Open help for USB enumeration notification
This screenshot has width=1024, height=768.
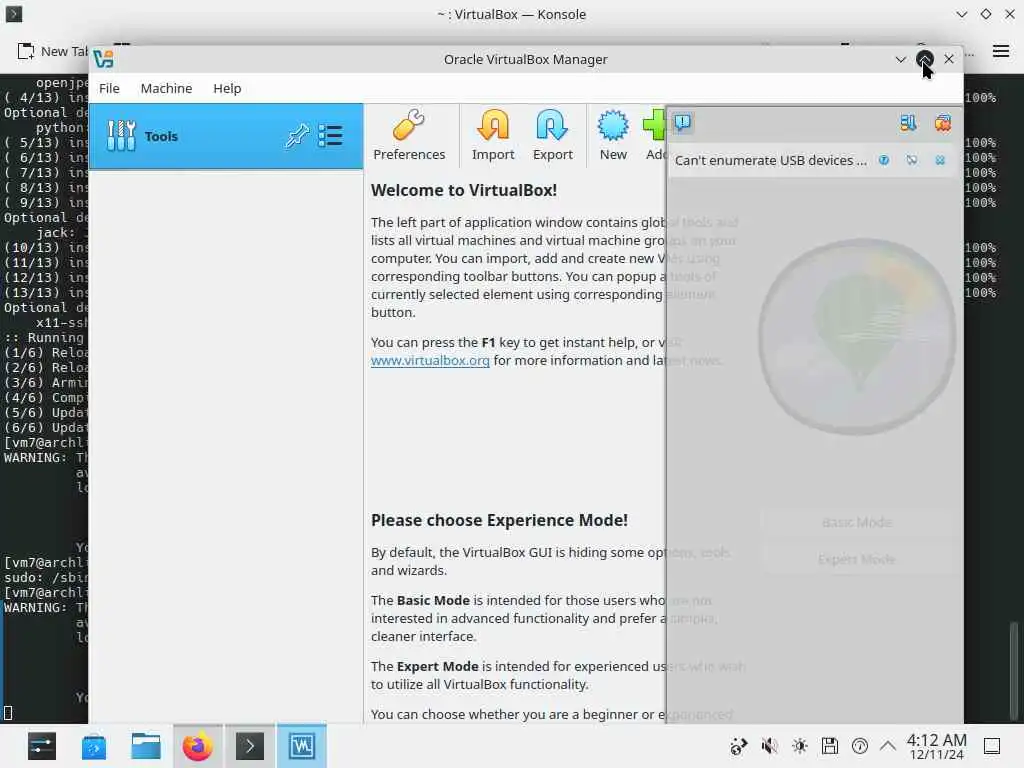point(884,160)
